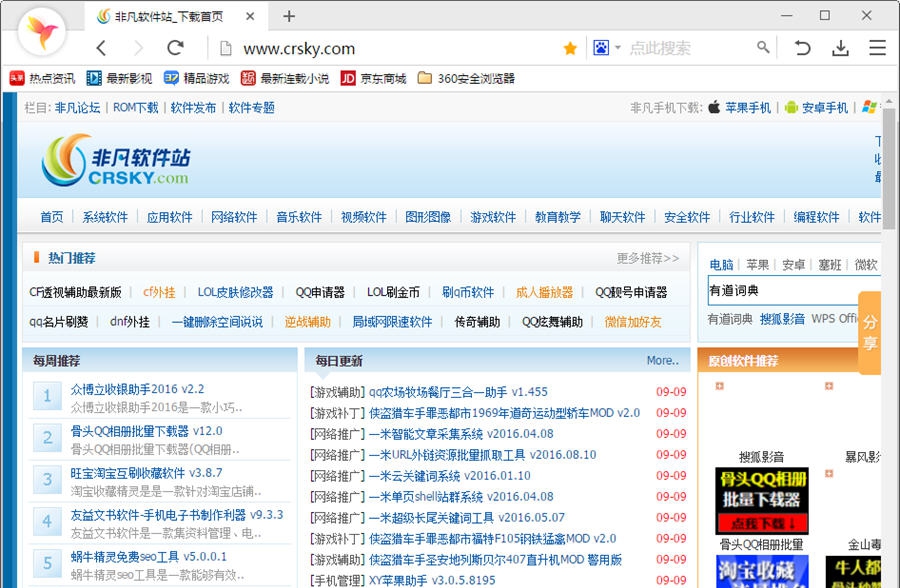Click the search magnifier icon
The width and height of the screenshot is (900, 588).
click(762, 47)
